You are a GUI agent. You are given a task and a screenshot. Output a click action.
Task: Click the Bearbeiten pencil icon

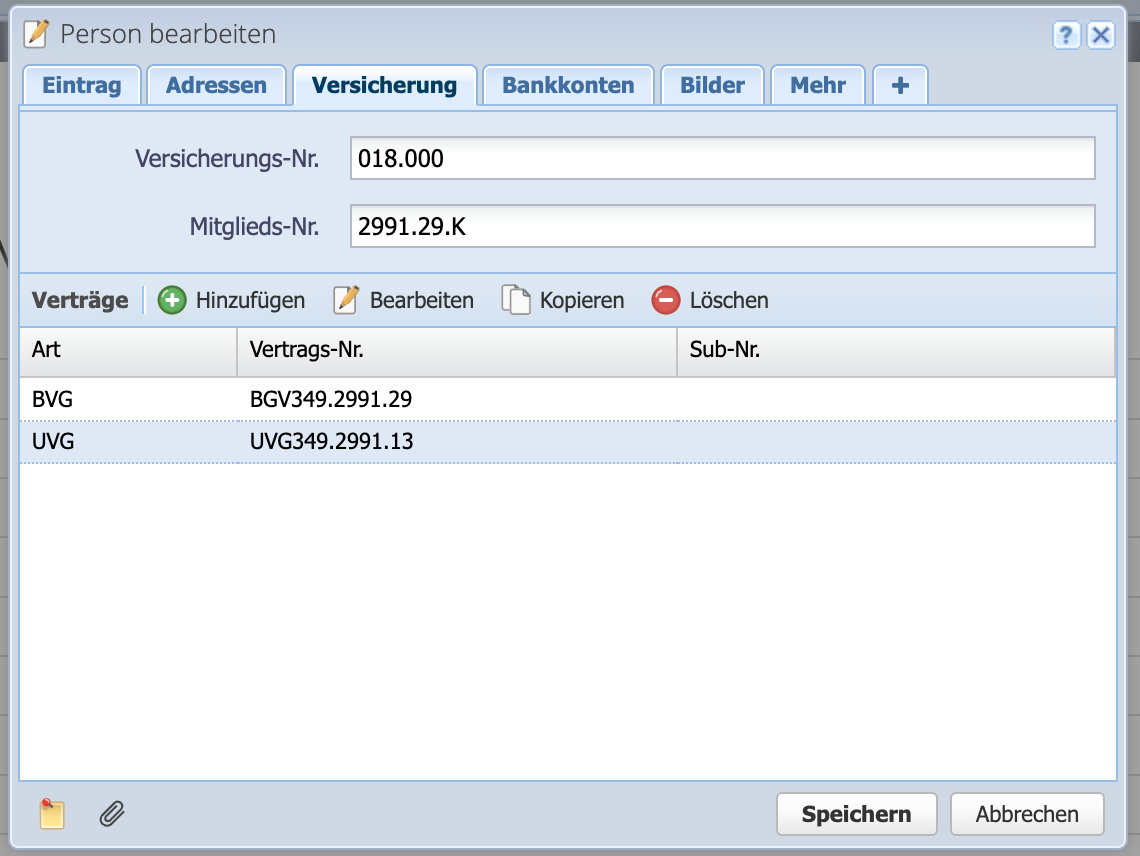[x=346, y=300]
